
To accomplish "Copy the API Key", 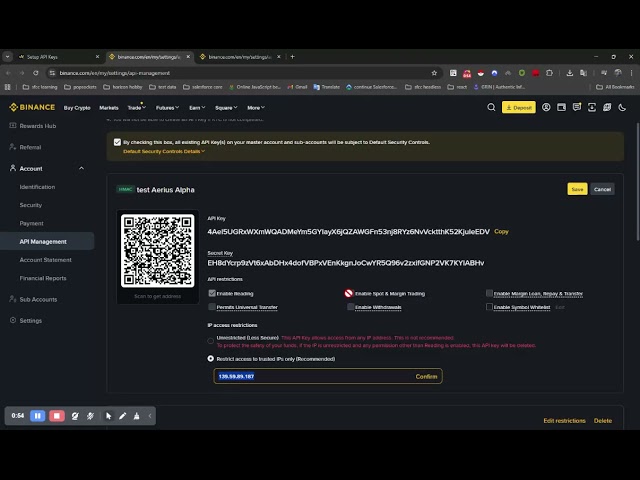I will click(501, 231).
